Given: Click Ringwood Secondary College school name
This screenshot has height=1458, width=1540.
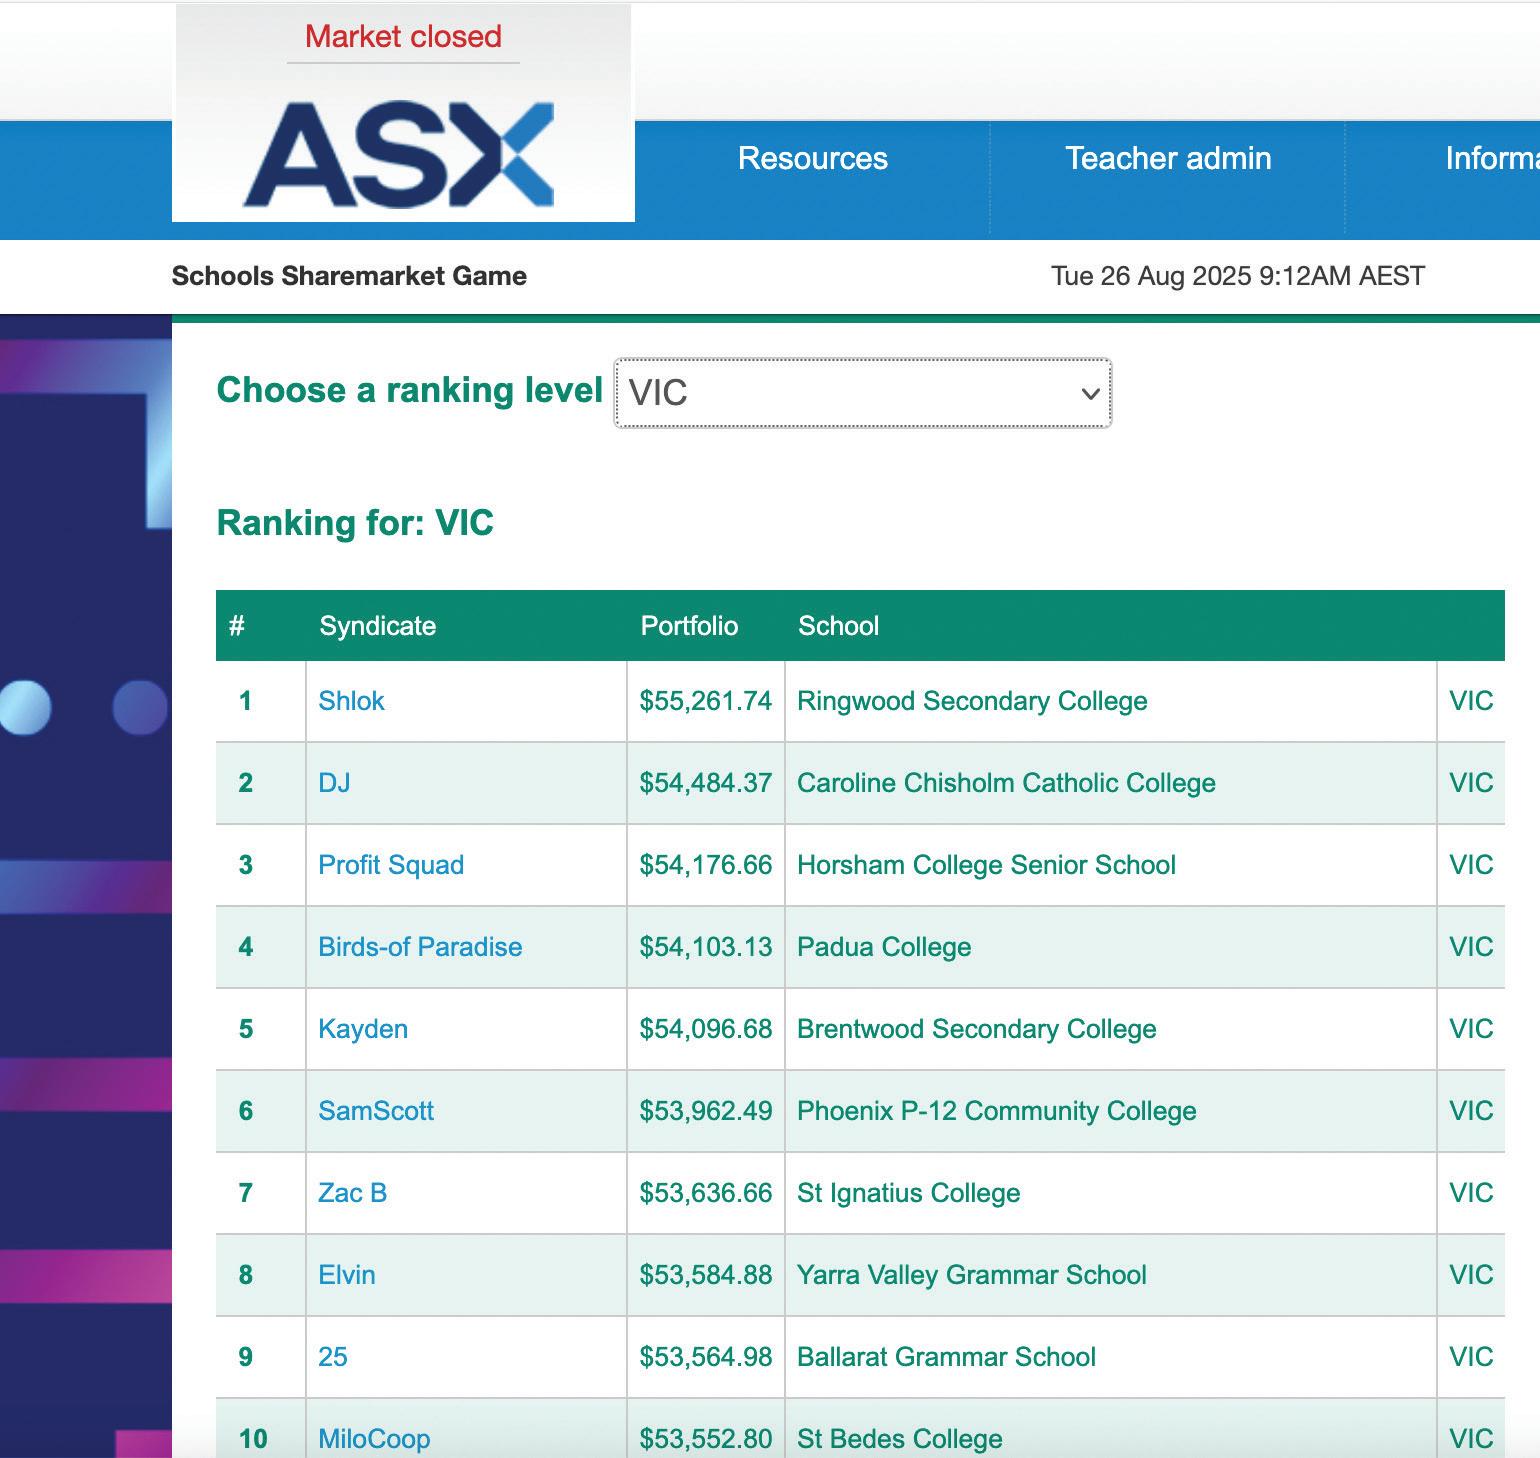Looking at the screenshot, I should (x=972, y=701).
